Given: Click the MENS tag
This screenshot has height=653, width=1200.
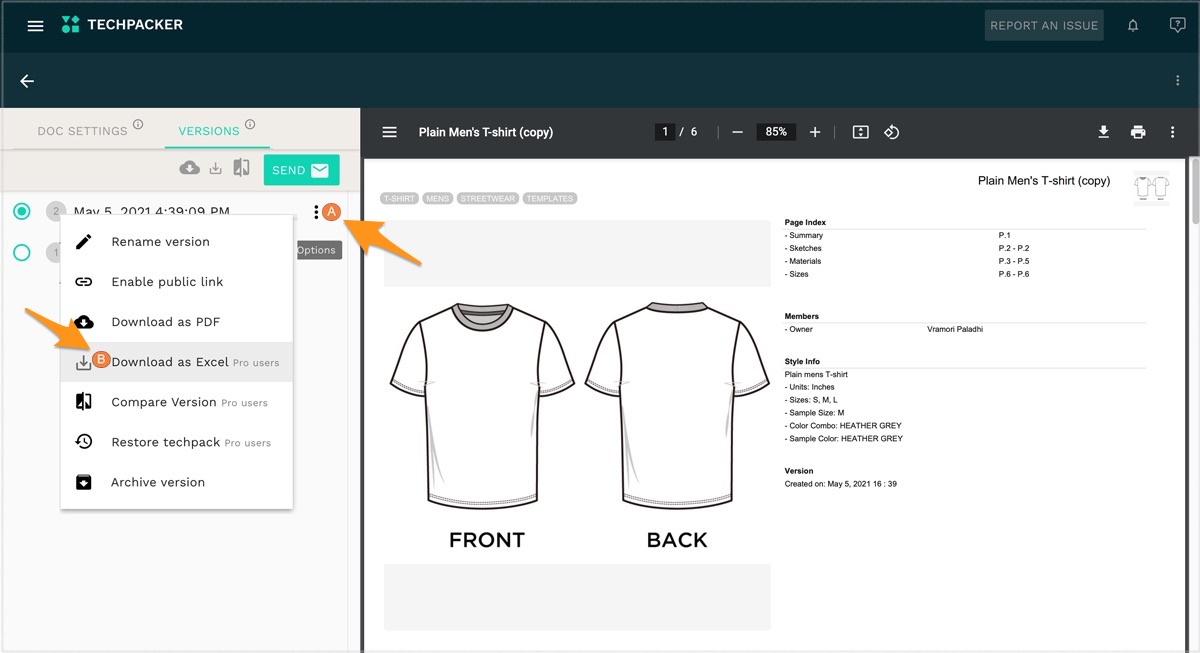Looking at the screenshot, I should tap(438, 198).
